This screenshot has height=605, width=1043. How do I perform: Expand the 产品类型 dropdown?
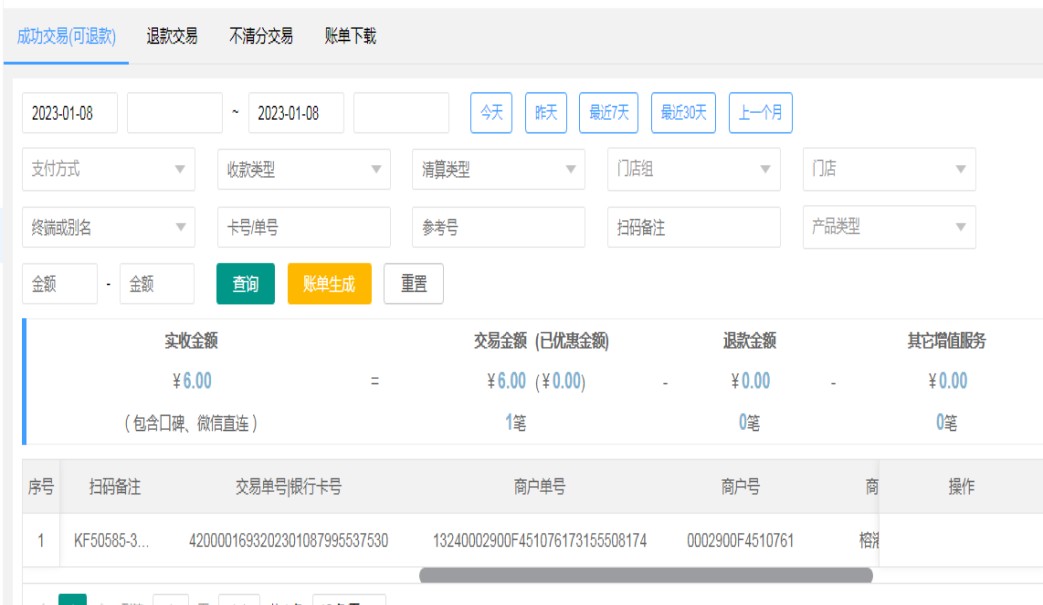tap(889, 227)
